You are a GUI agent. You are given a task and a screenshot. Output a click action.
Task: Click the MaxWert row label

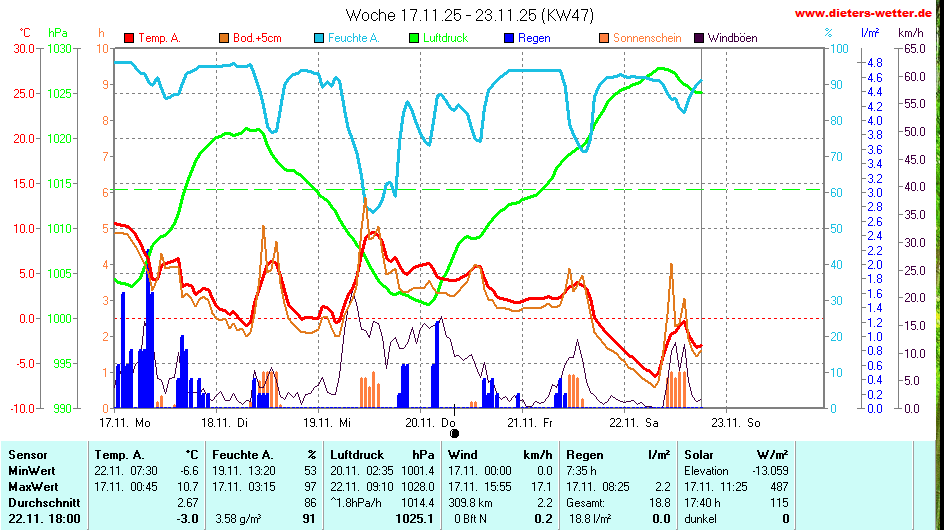(x=33, y=486)
